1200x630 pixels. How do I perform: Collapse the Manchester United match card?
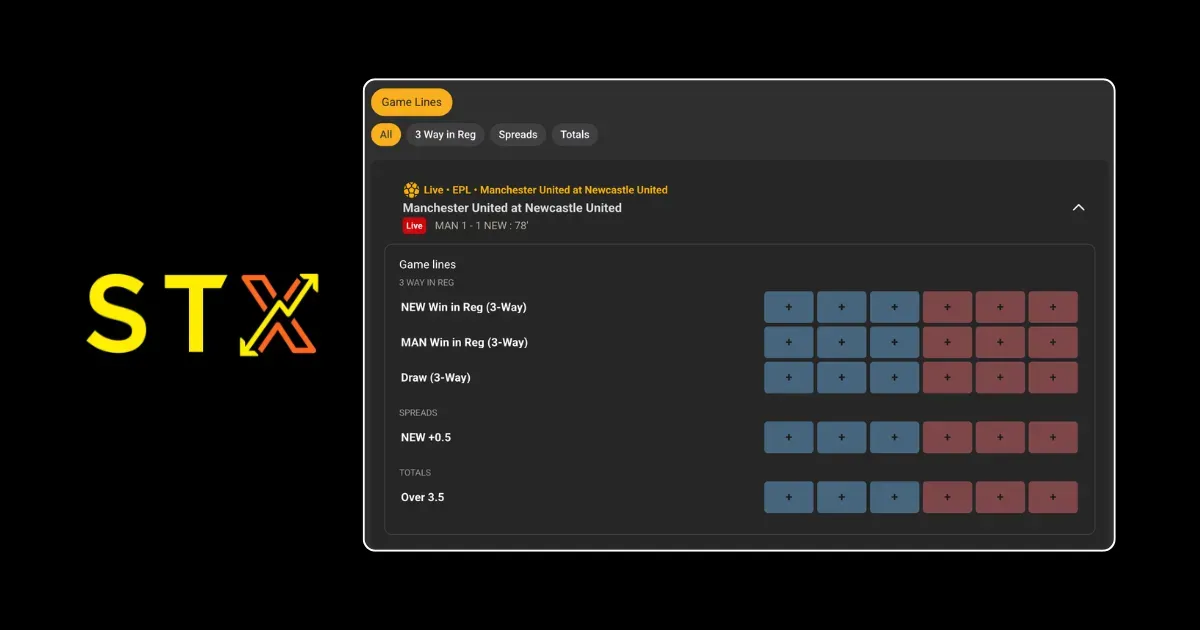click(x=1078, y=207)
